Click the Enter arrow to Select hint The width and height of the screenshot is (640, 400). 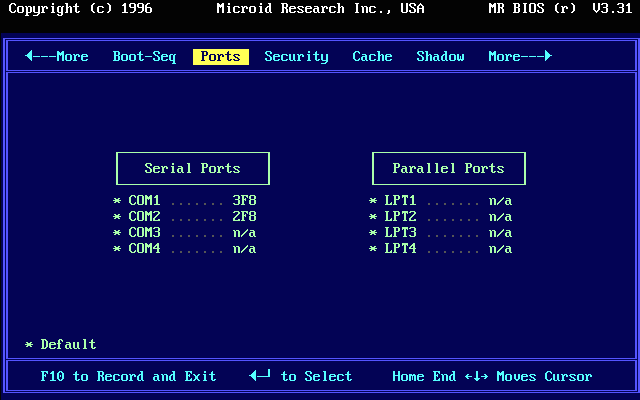point(300,376)
